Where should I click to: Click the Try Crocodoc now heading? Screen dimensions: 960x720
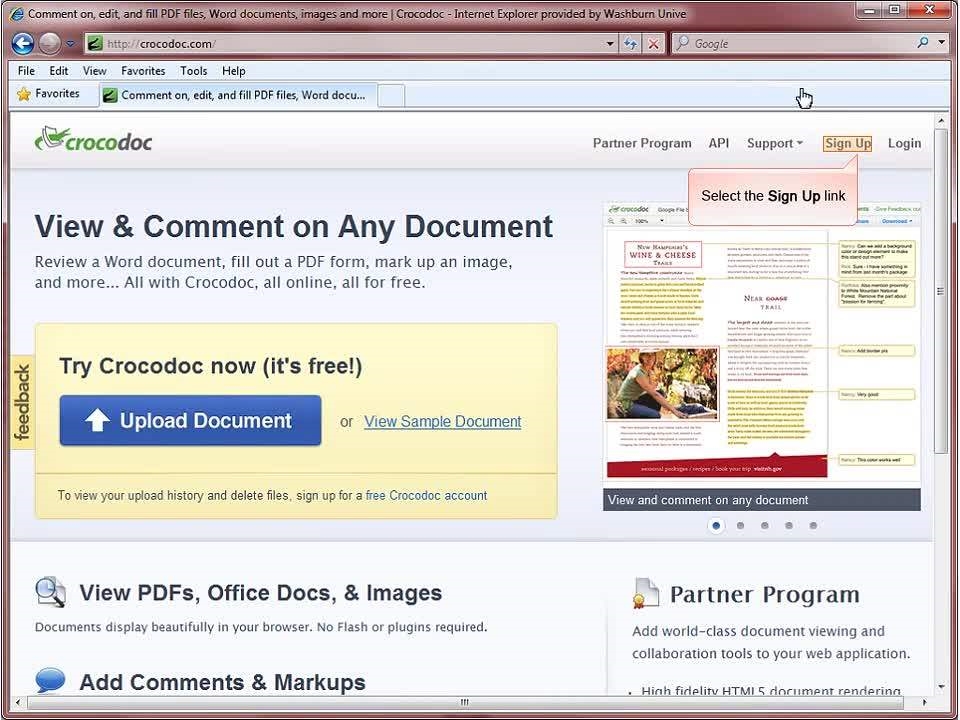(211, 366)
